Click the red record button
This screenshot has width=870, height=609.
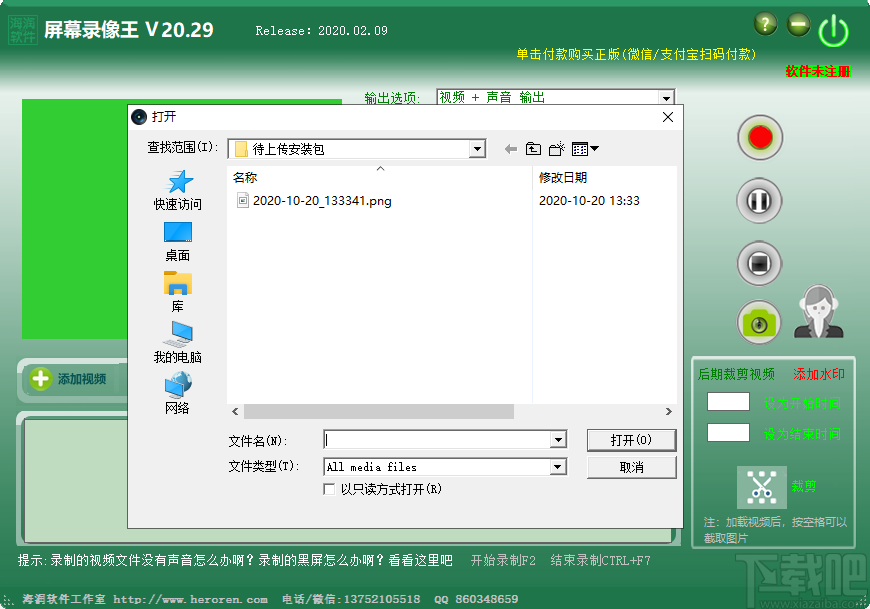760,138
